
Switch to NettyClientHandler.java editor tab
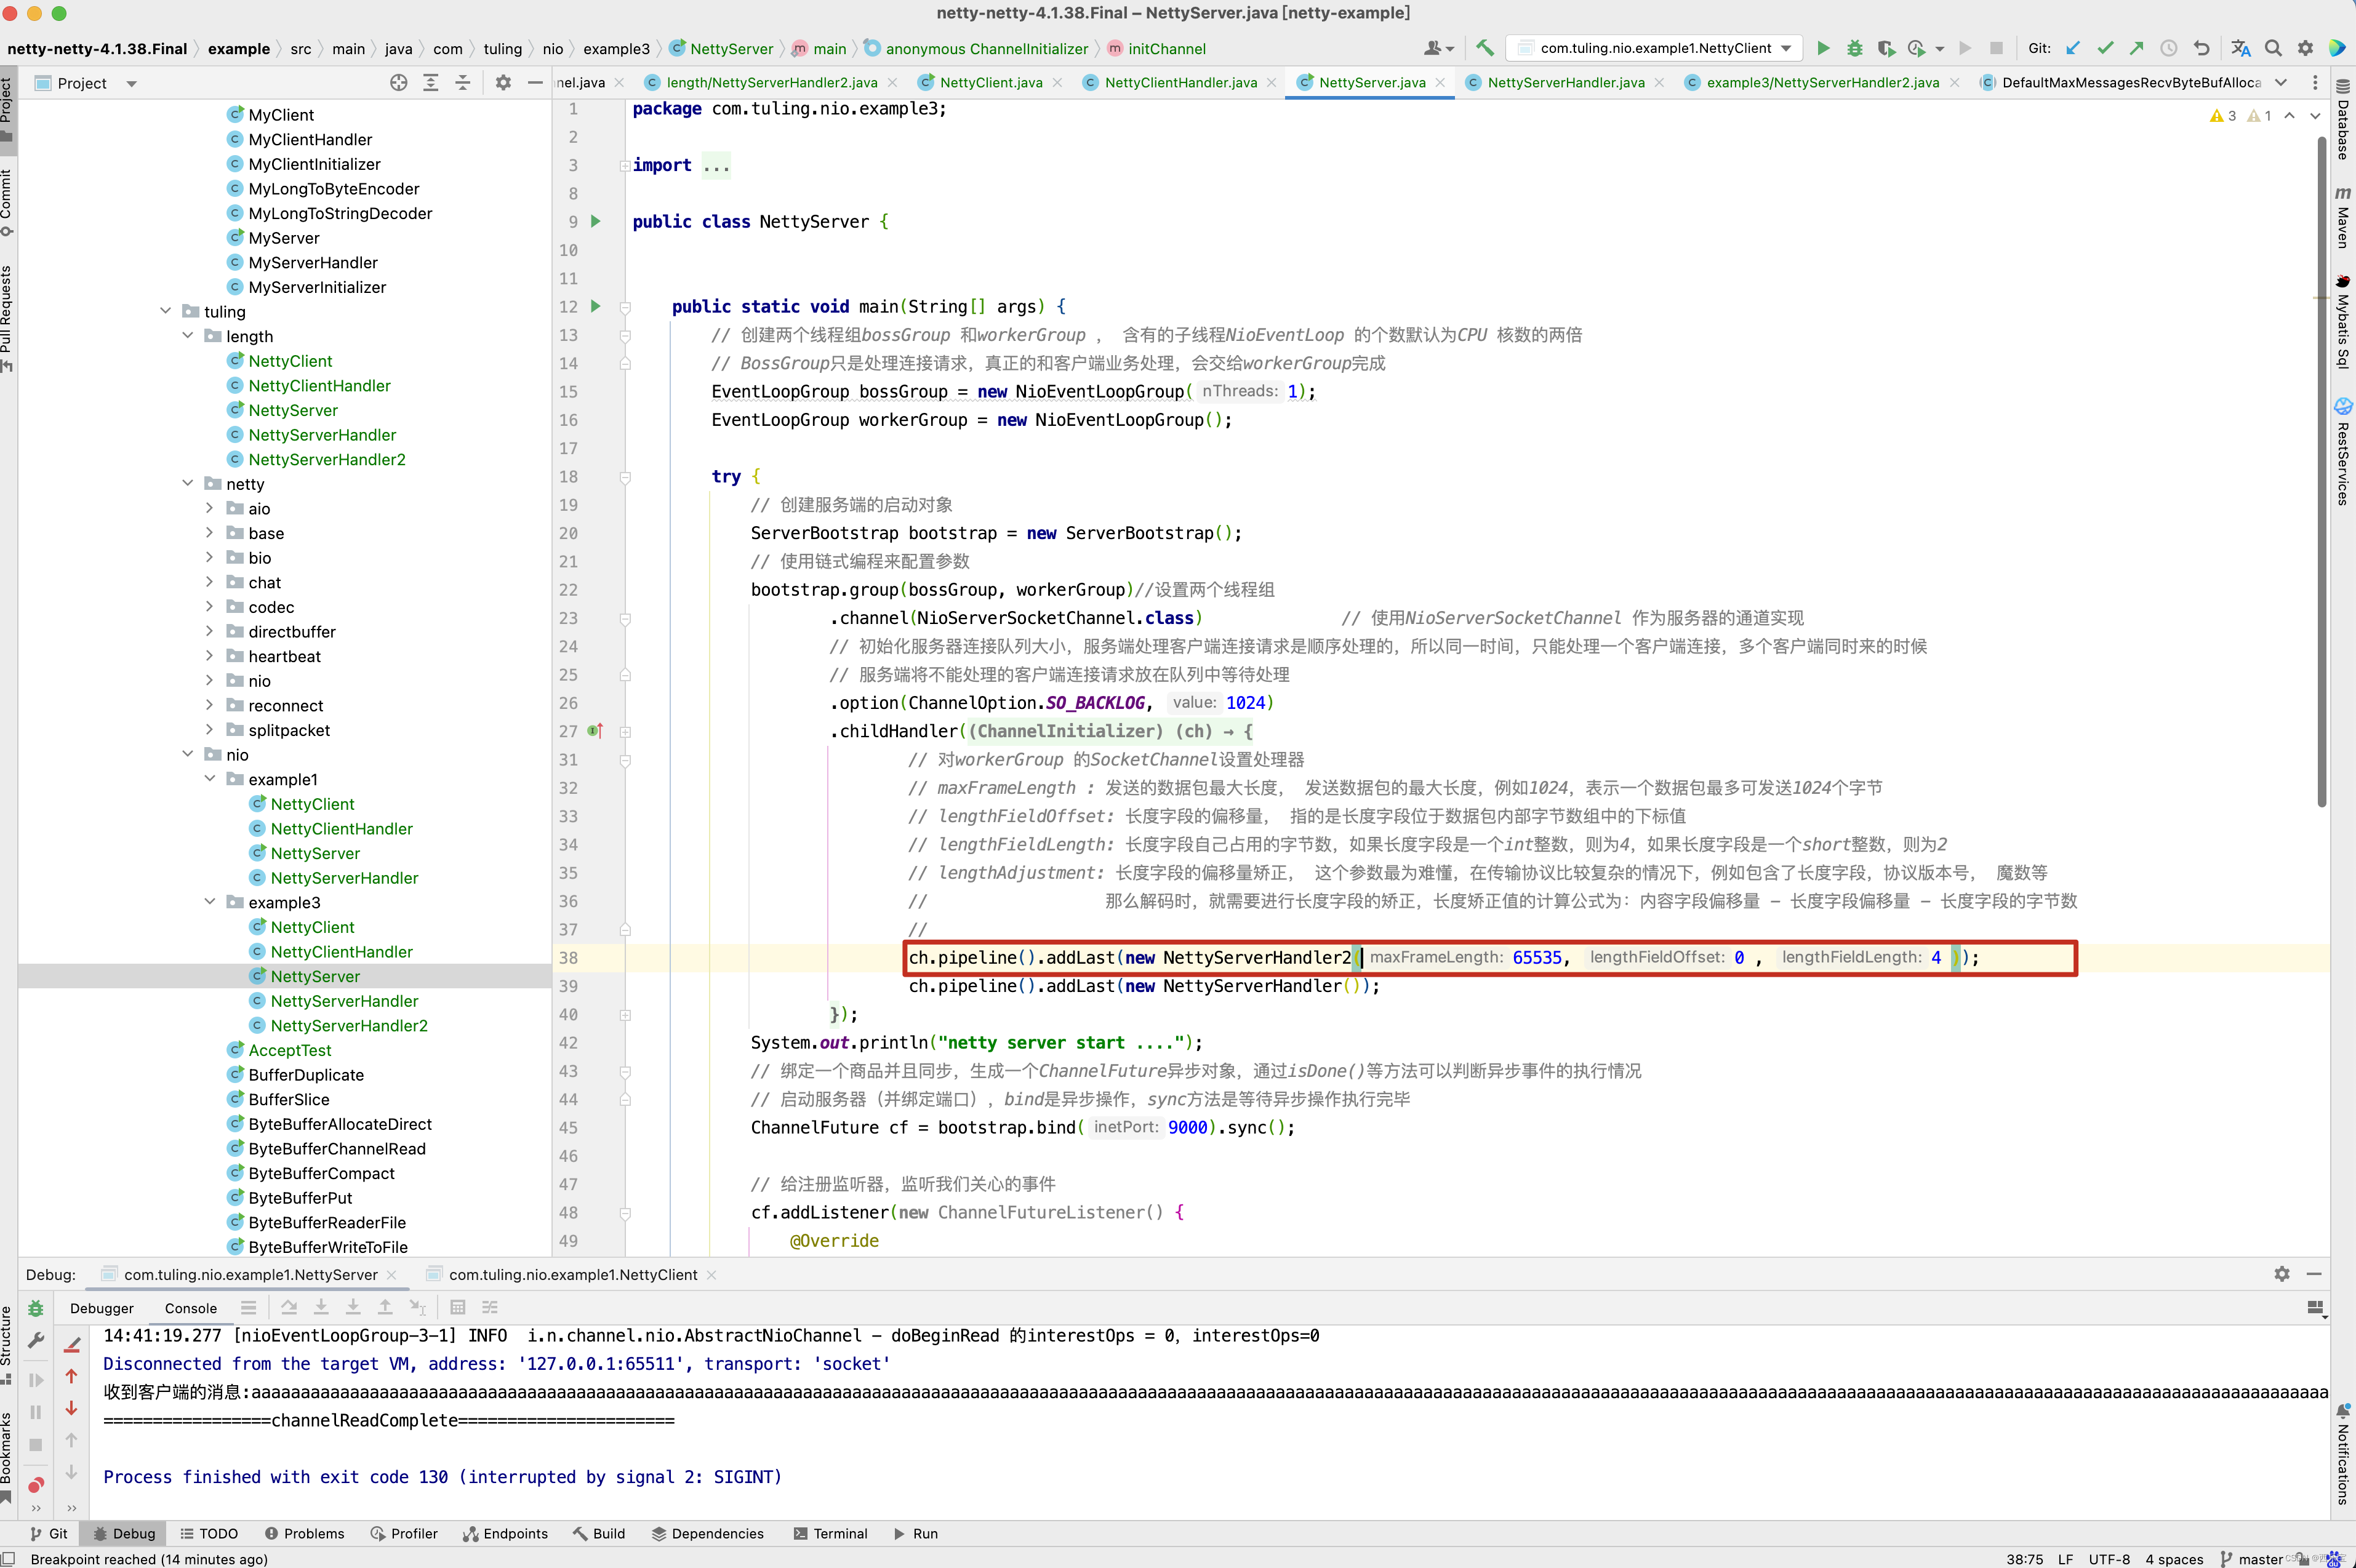pos(1180,83)
